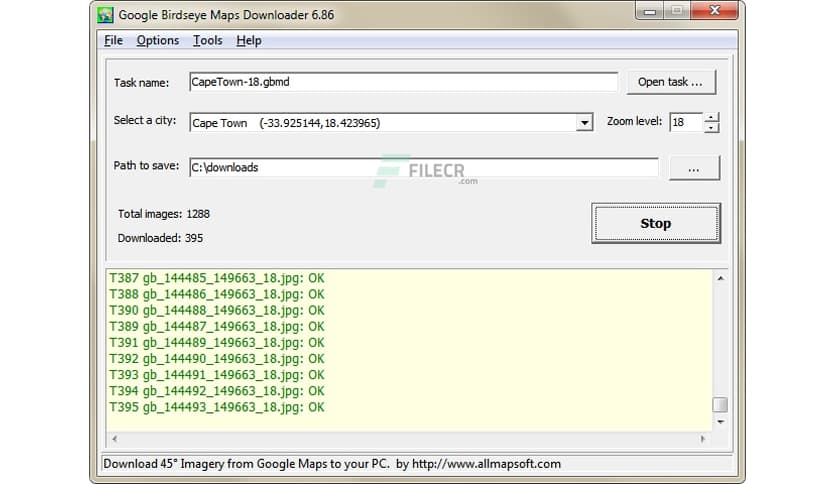Image resolution: width=836 pixels, height=484 pixels.
Task: Expand the Select a city dropdown arrow
Action: [x=584, y=123]
